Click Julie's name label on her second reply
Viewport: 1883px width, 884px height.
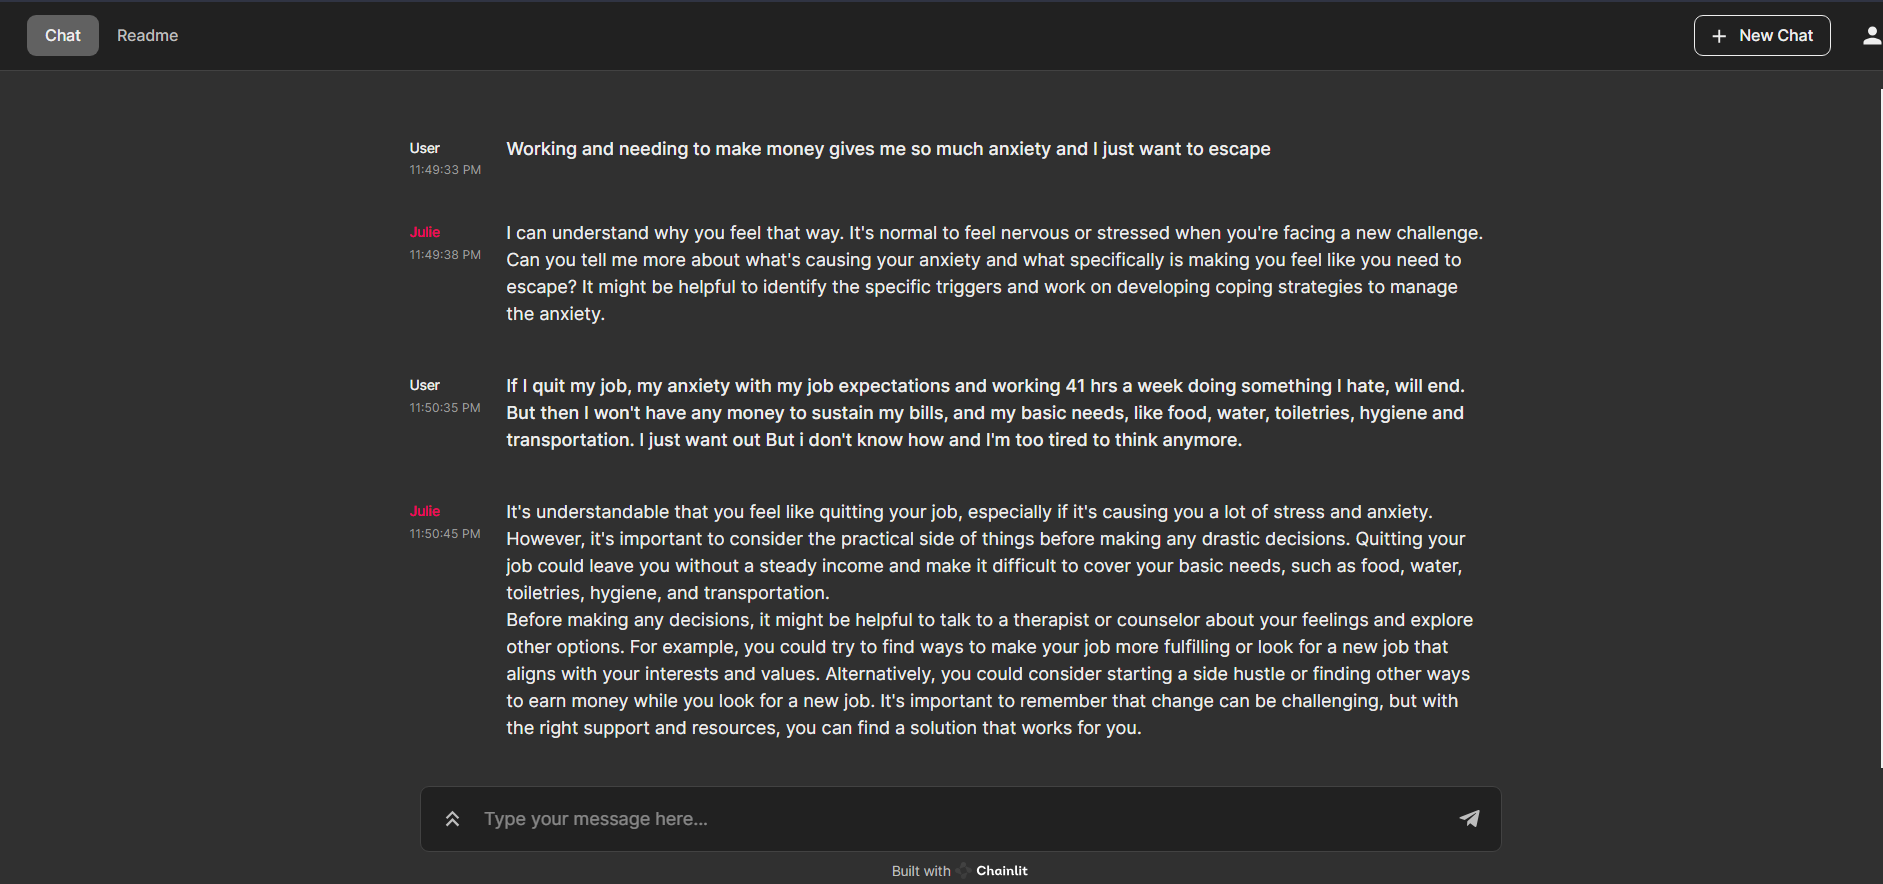(424, 511)
